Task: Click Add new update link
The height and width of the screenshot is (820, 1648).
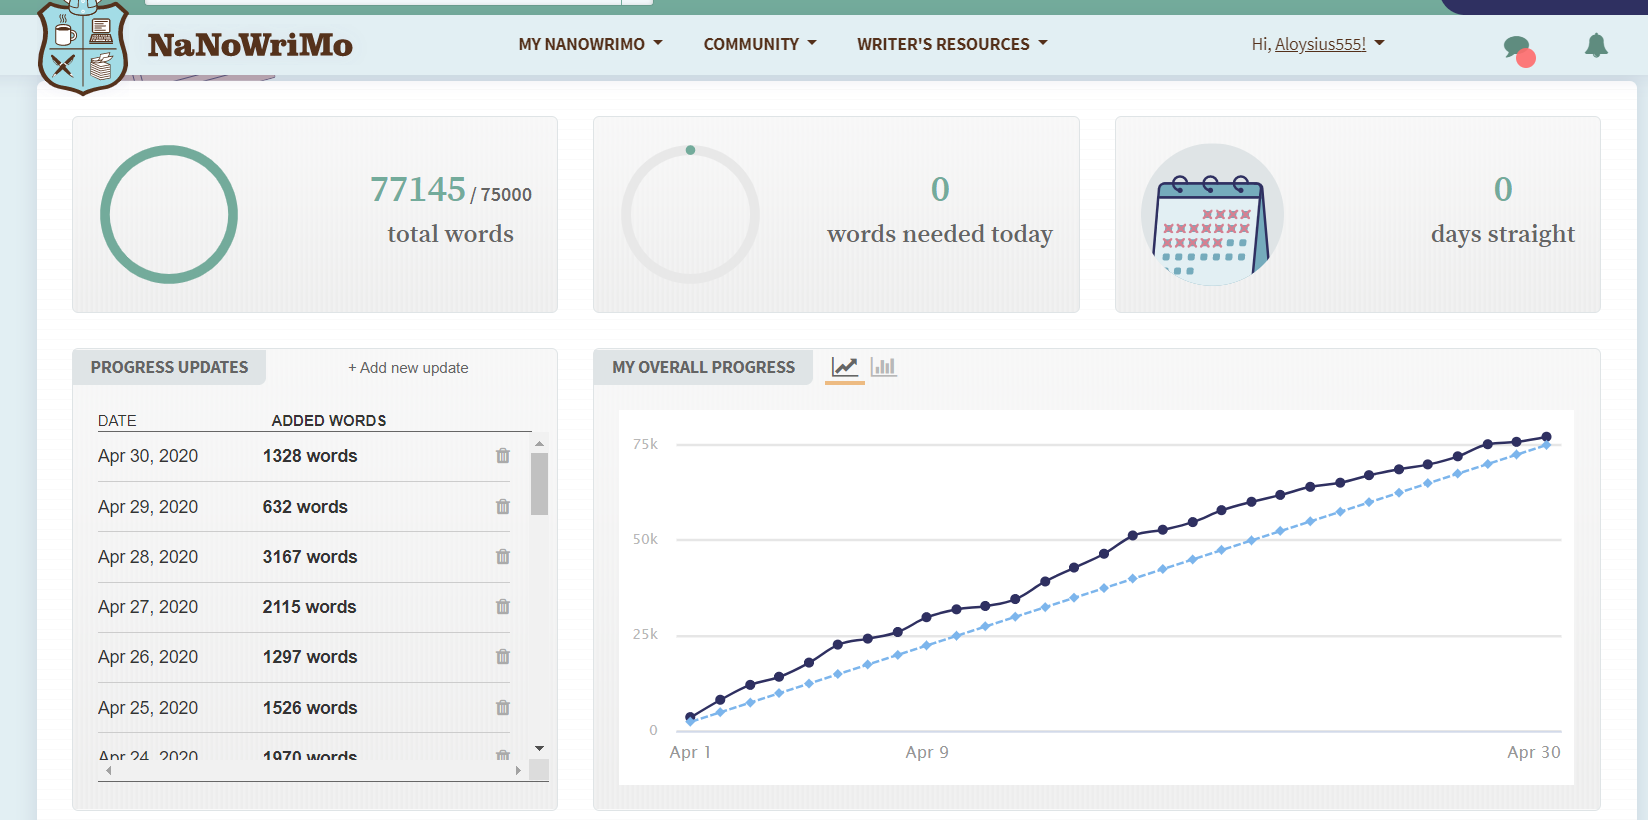Action: (x=408, y=368)
